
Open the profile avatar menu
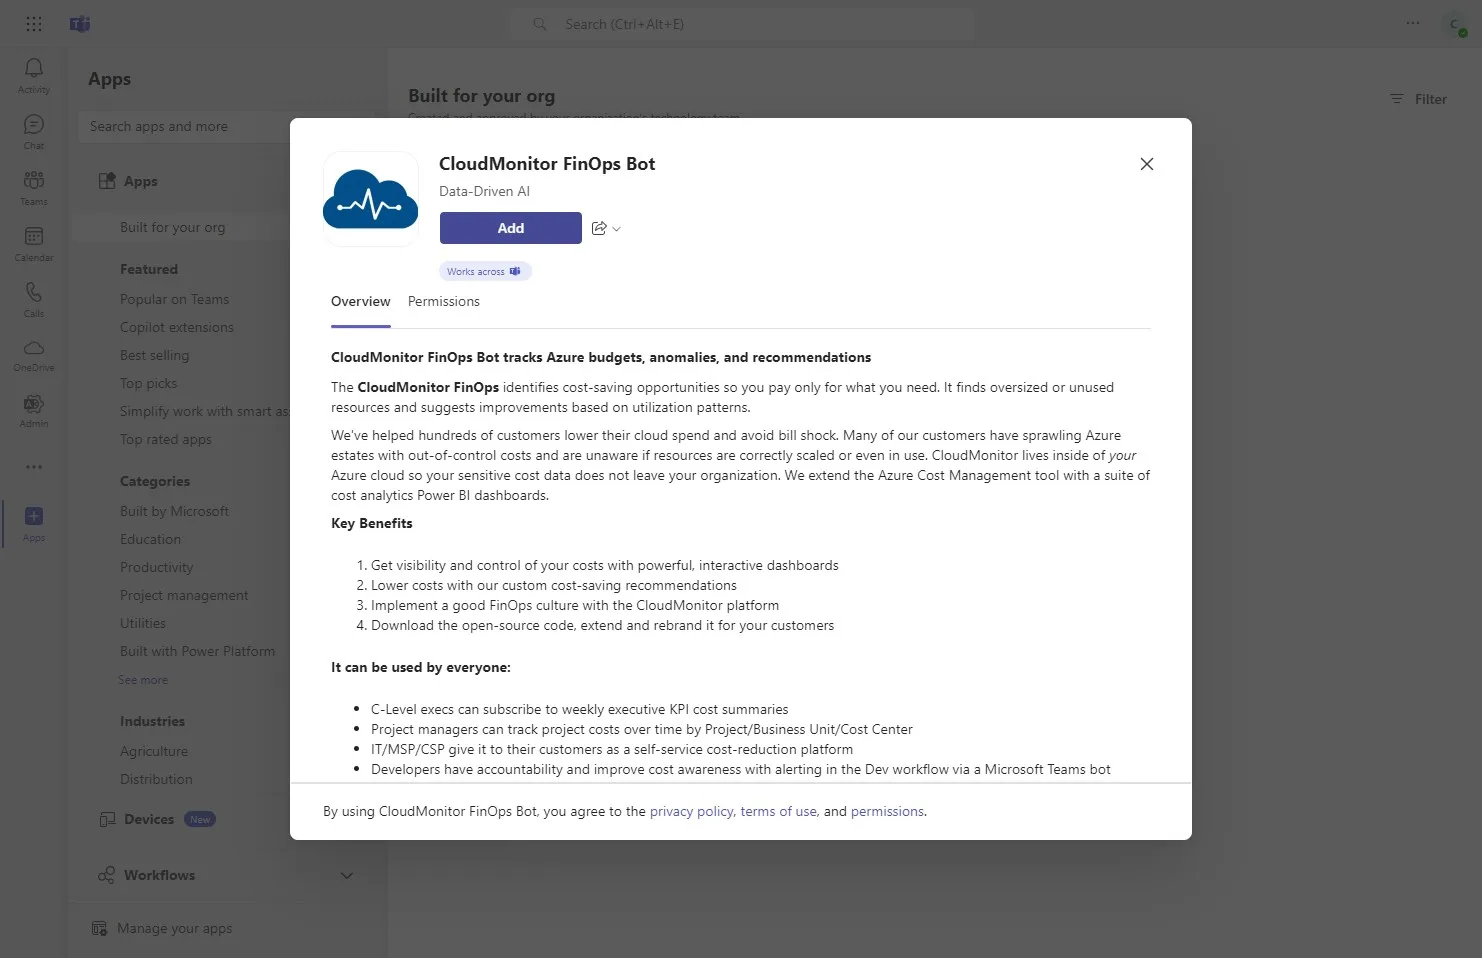[1455, 24]
